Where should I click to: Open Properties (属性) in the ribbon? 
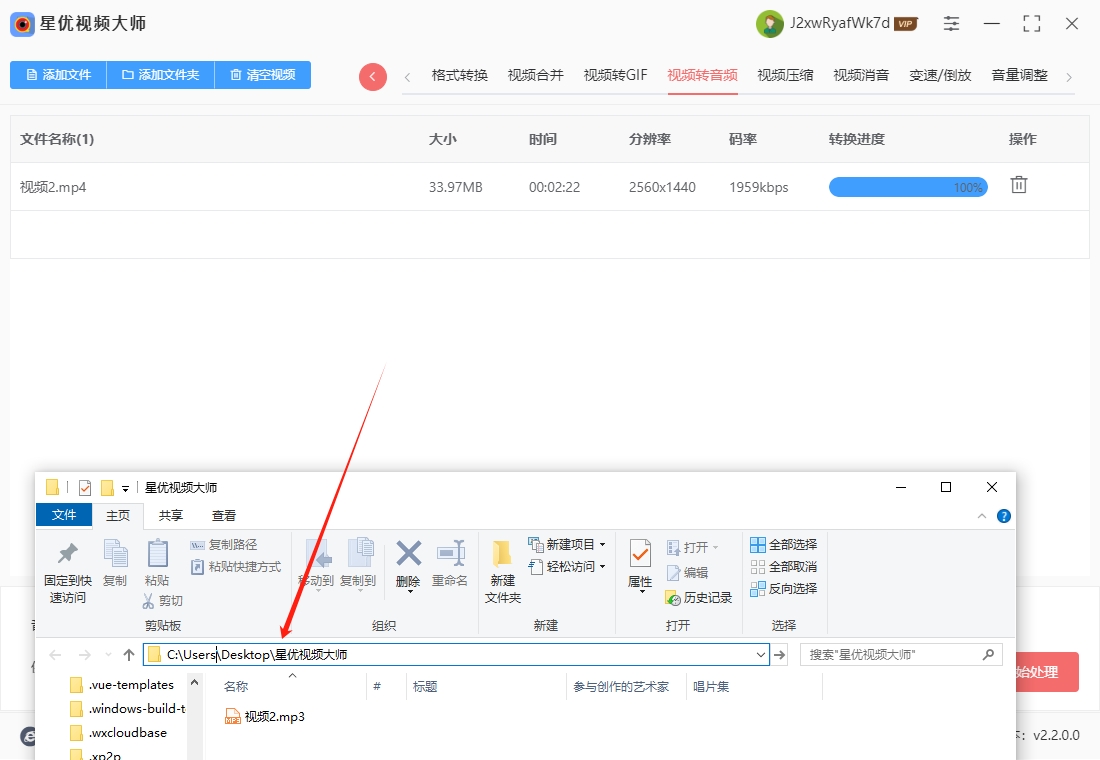[x=640, y=566]
